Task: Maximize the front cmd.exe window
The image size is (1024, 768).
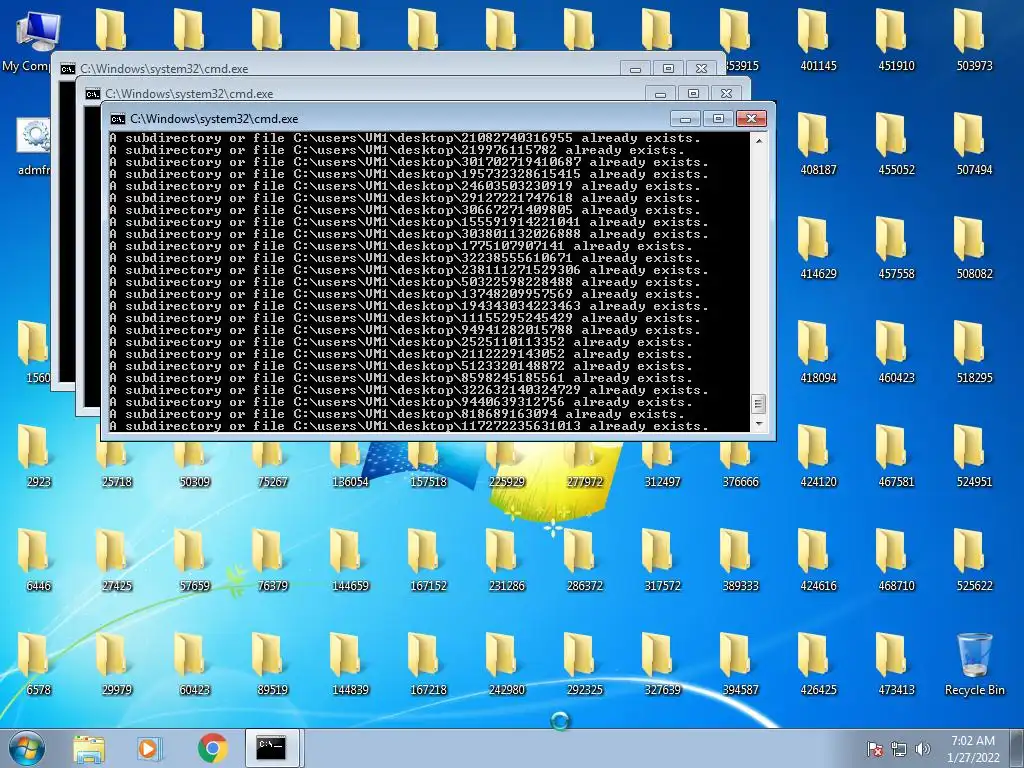Action: tap(718, 119)
